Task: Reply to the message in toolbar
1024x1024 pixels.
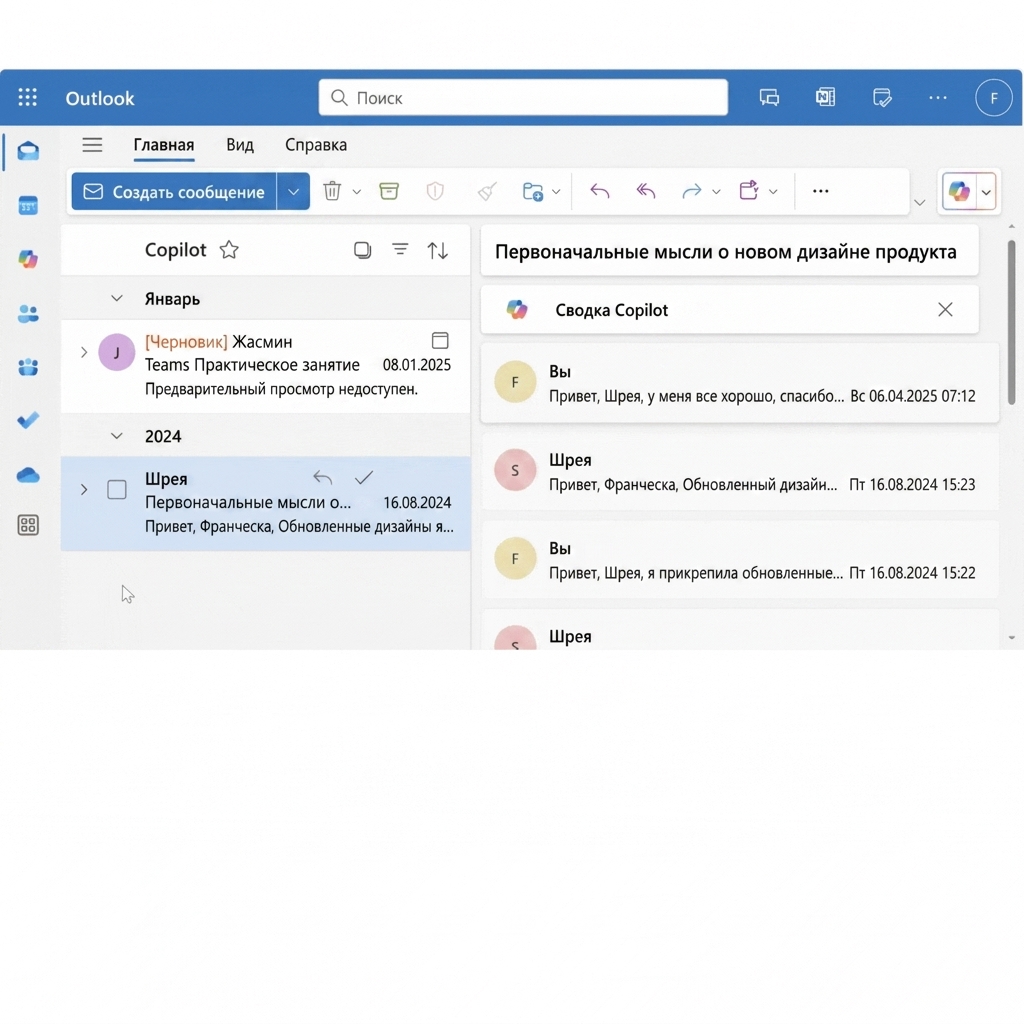Action: 600,191
